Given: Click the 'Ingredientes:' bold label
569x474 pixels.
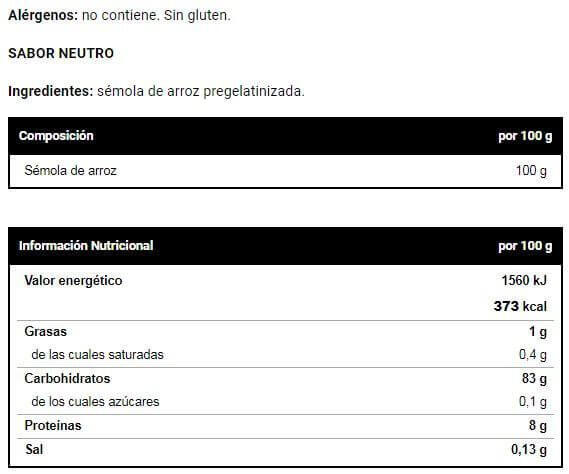Looking at the screenshot, I should pos(51,91).
